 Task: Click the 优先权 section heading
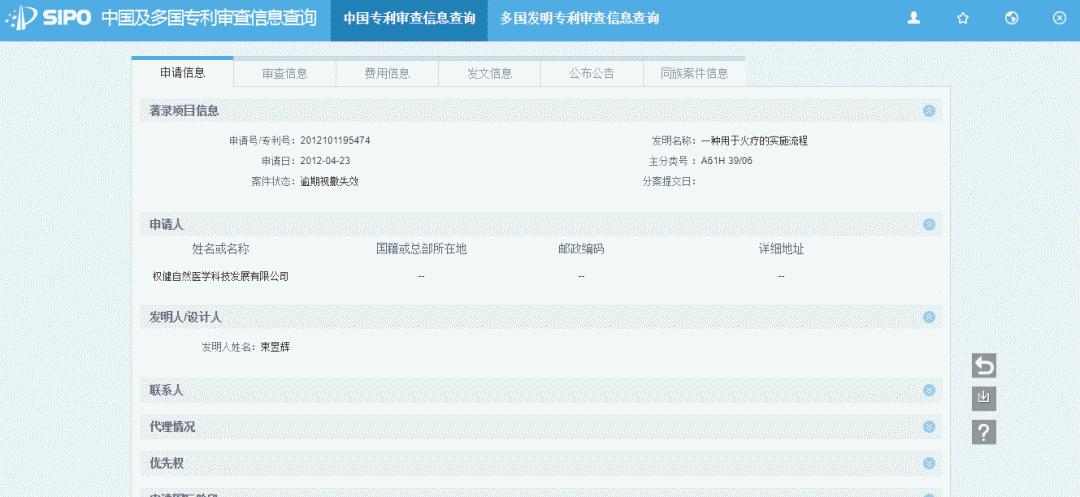[167, 463]
